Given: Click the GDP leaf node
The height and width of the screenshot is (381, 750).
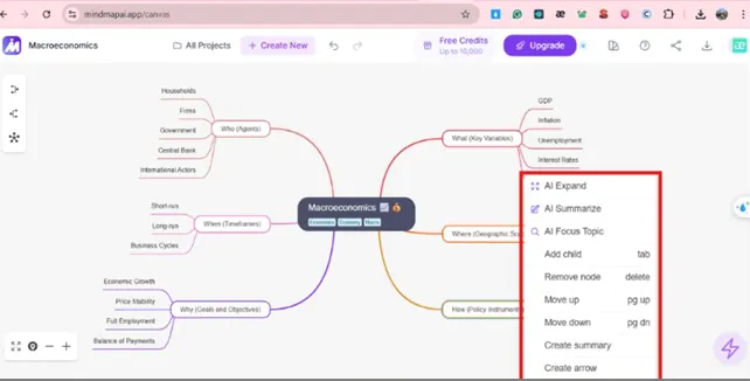Looking at the screenshot, I should coord(545,101).
